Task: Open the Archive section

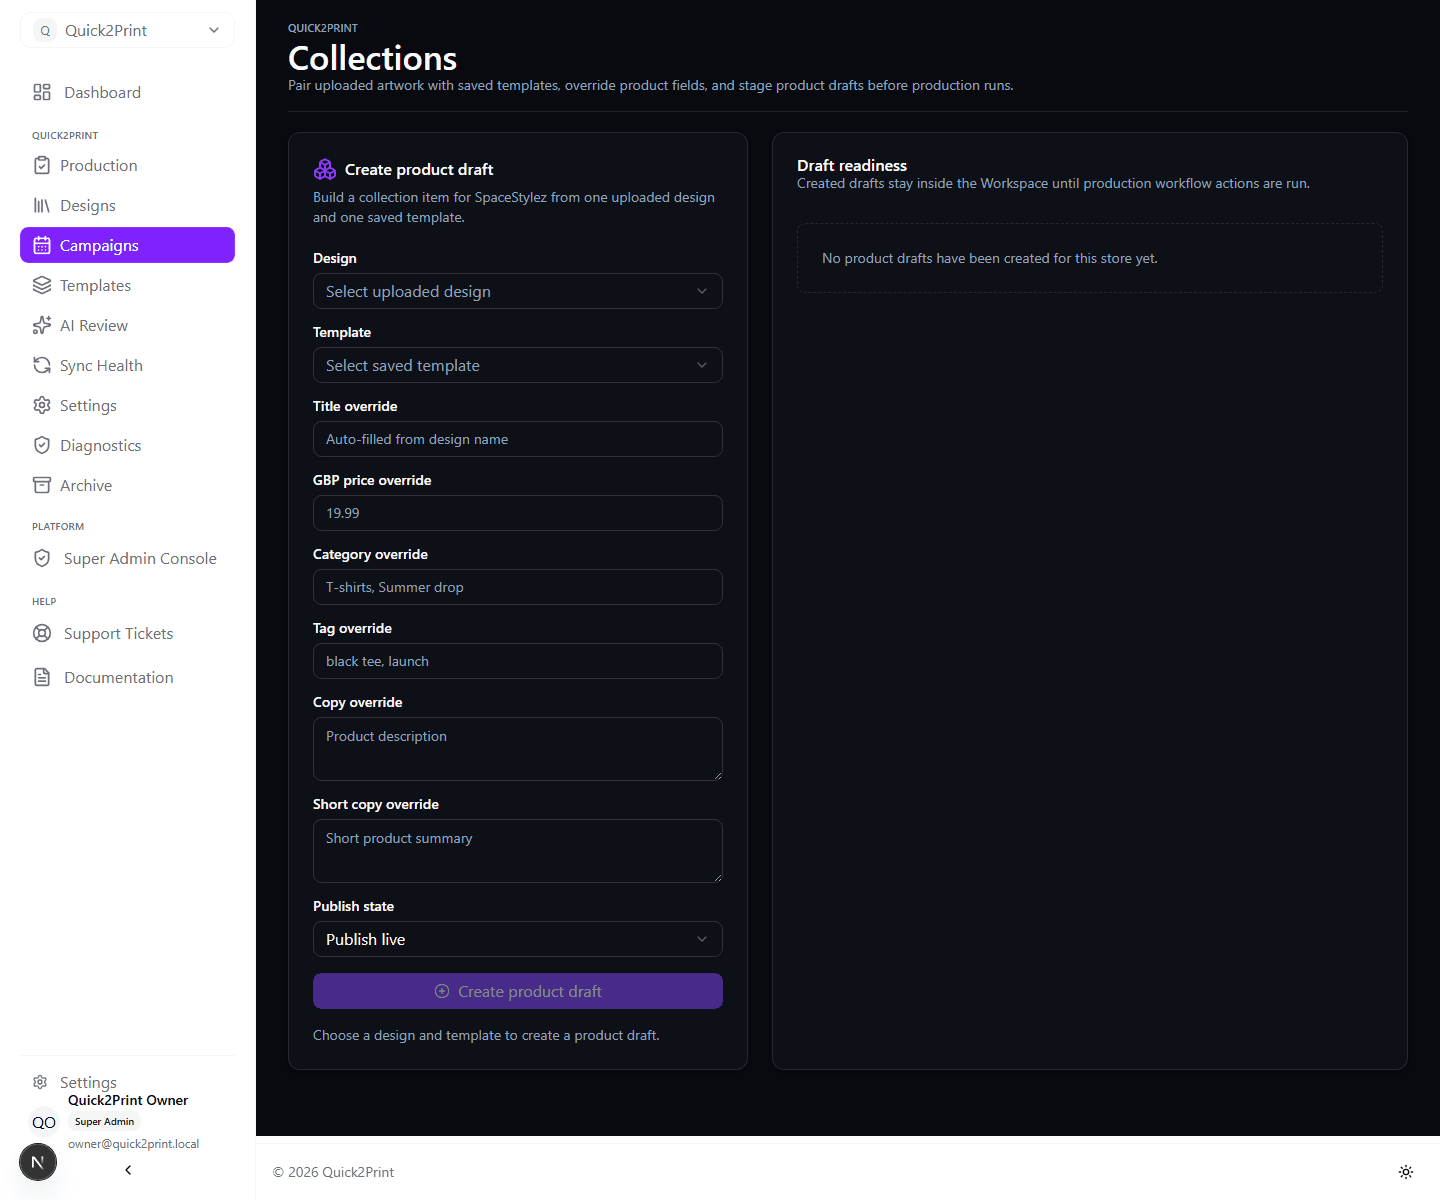Action: [127, 485]
